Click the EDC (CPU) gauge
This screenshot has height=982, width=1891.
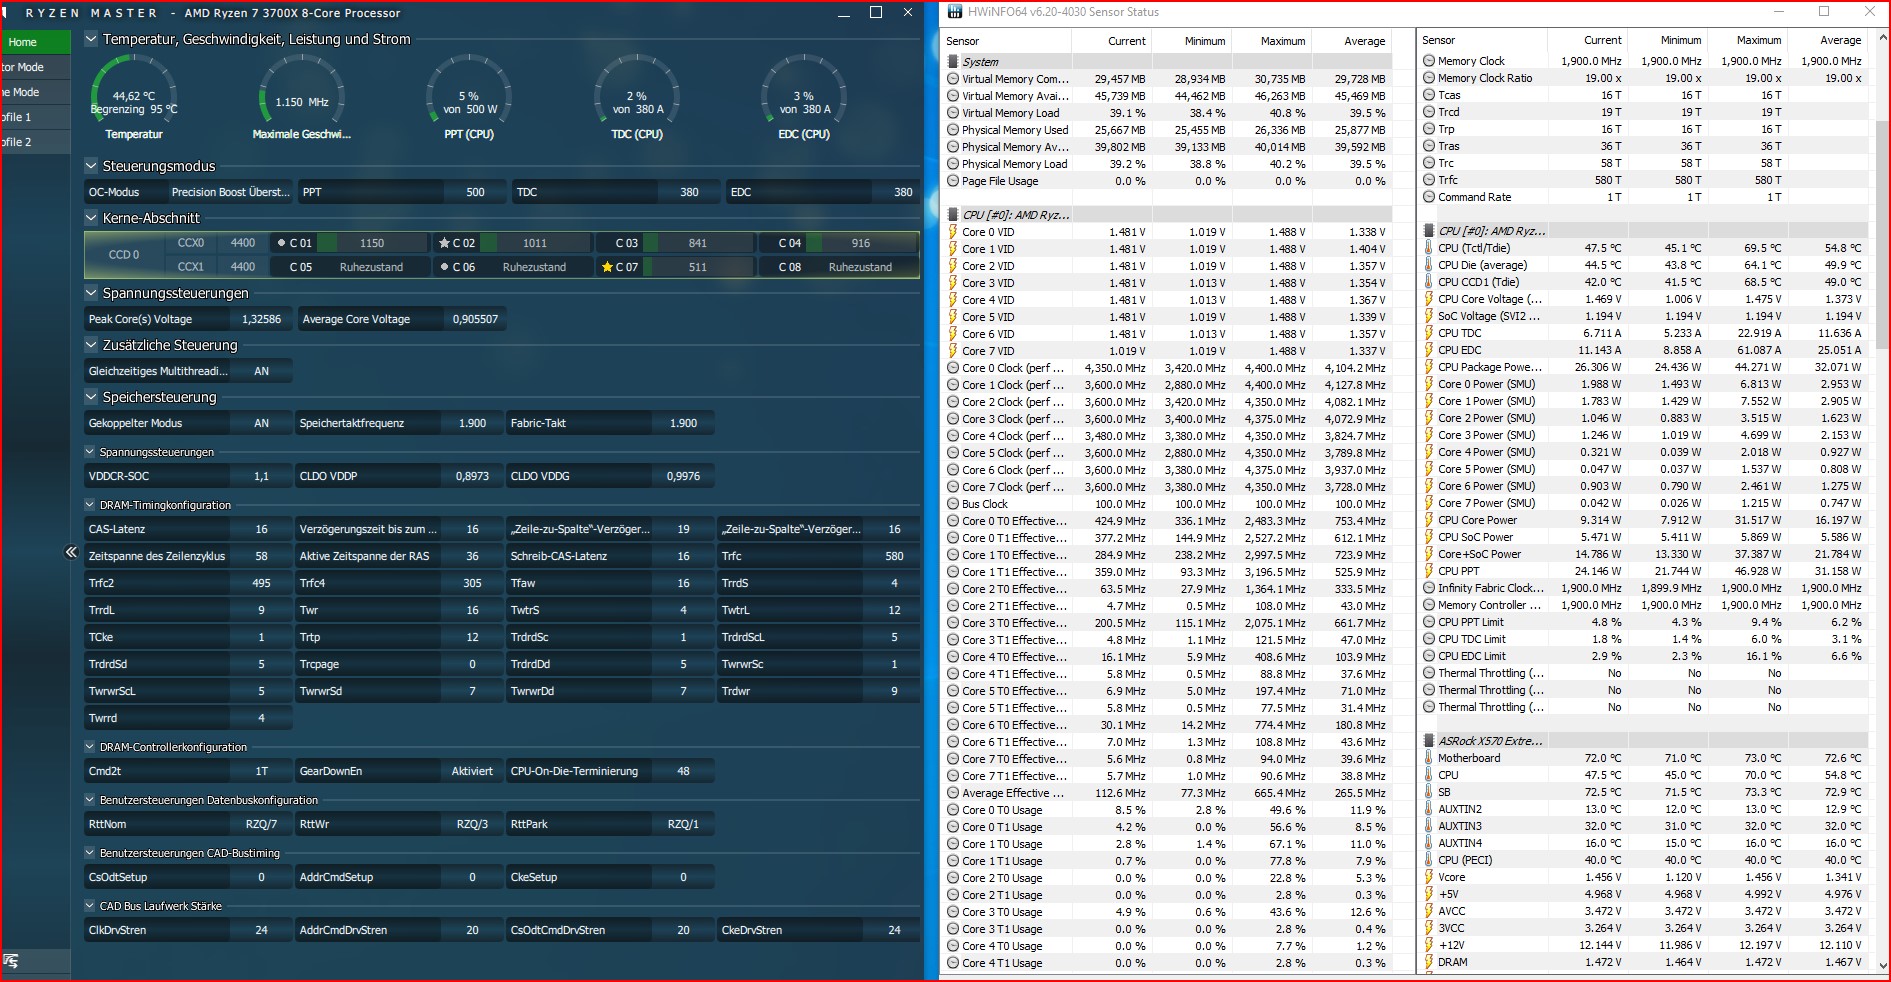click(804, 97)
